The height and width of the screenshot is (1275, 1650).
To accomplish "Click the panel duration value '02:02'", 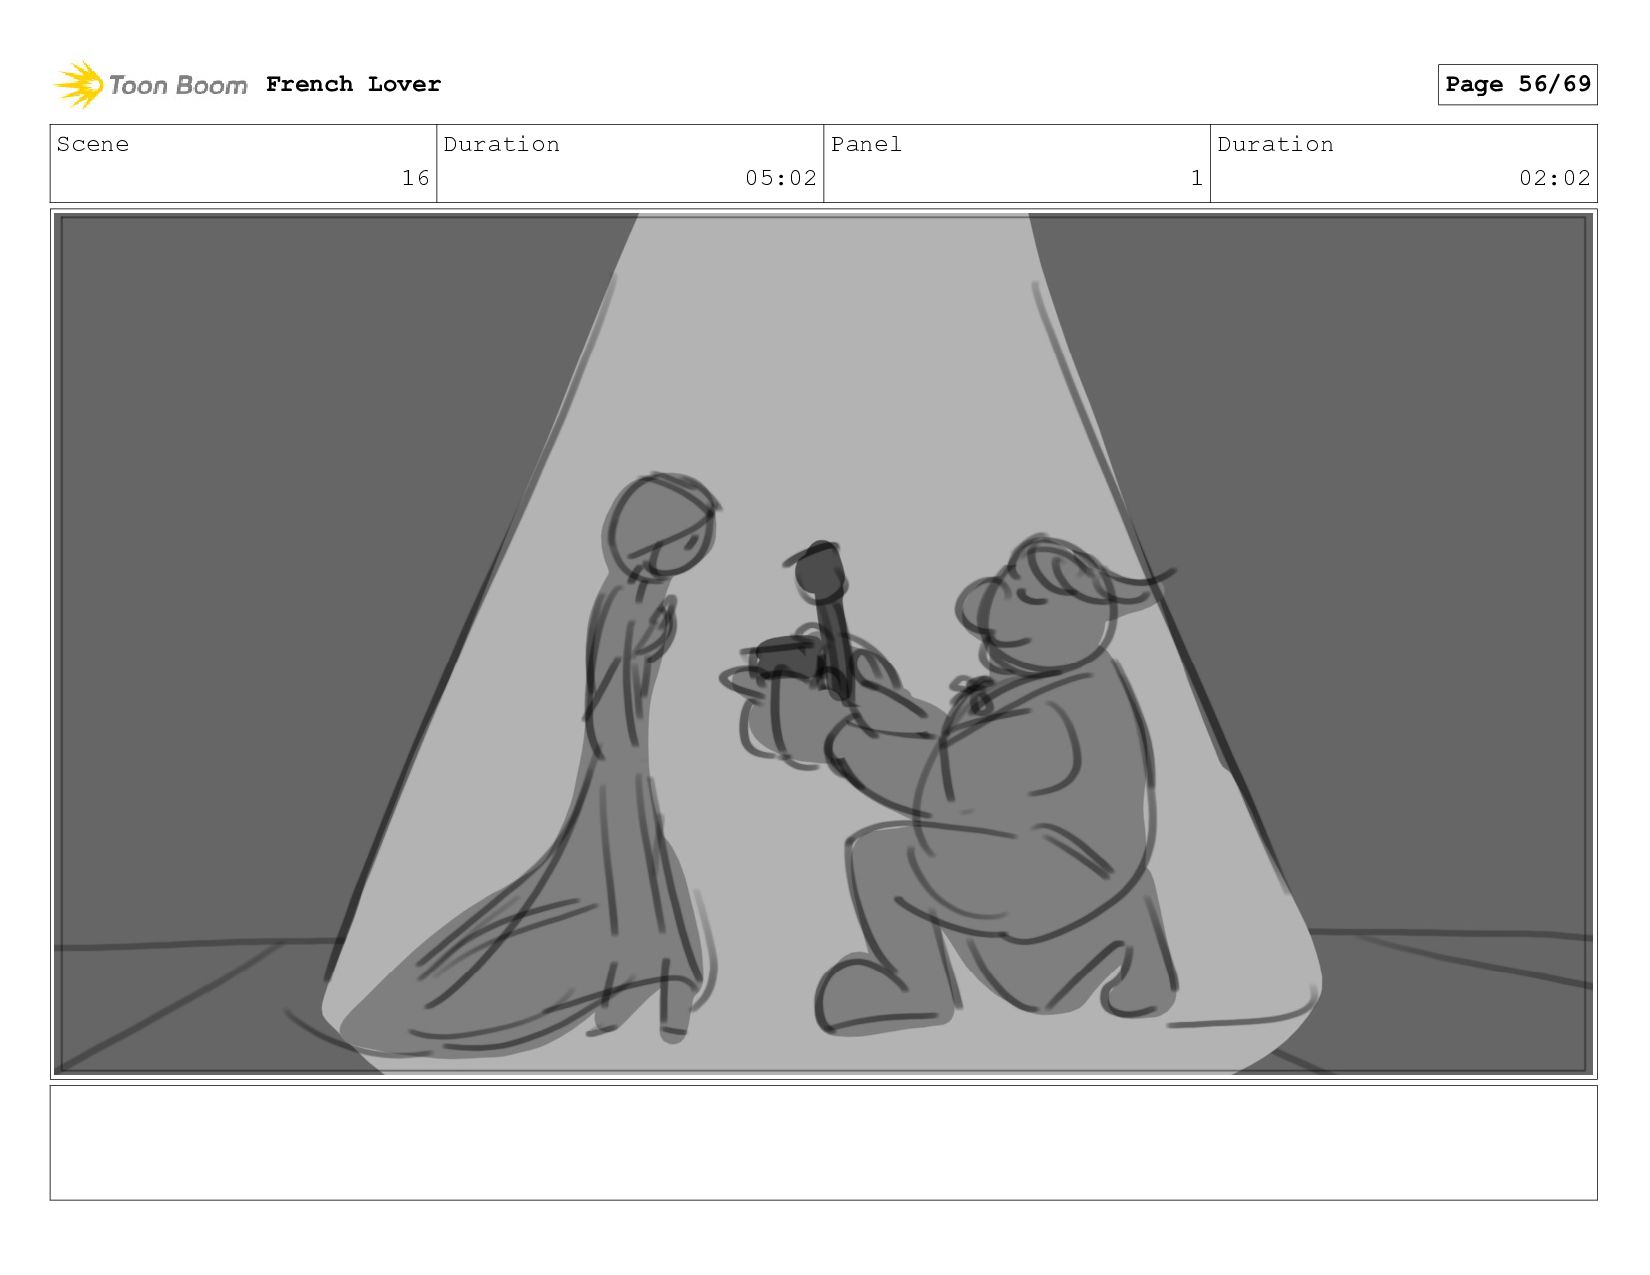I will point(1554,178).
